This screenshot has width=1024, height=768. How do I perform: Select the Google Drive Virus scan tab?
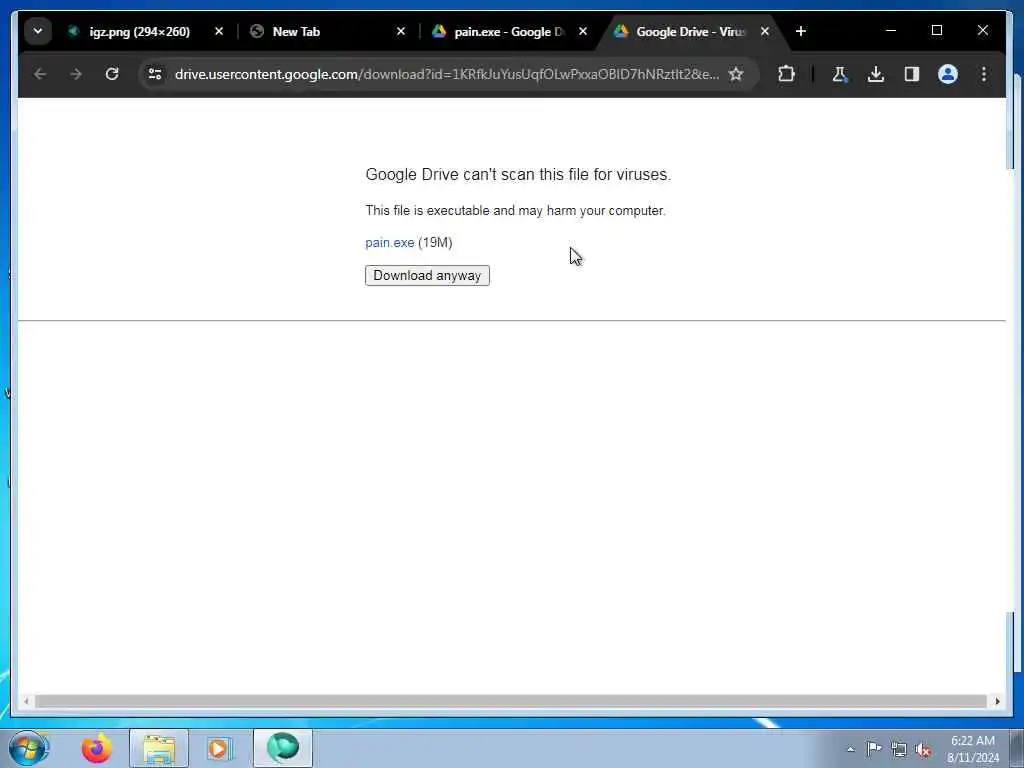click(x=689, y=31)
